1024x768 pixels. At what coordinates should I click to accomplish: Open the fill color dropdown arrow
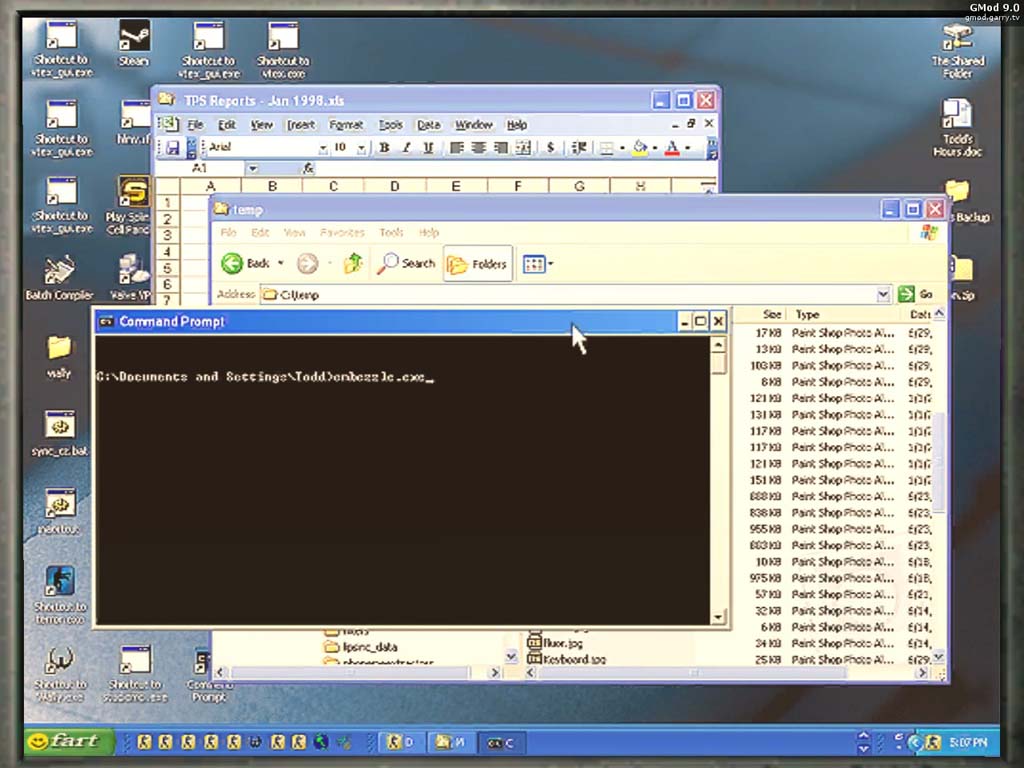tap(654, 148)
